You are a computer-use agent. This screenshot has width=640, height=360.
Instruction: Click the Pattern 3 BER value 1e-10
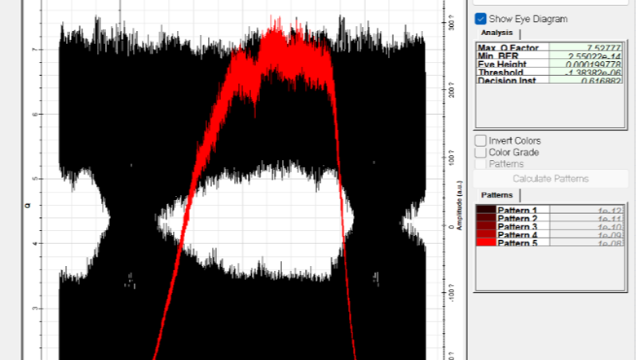587,227
